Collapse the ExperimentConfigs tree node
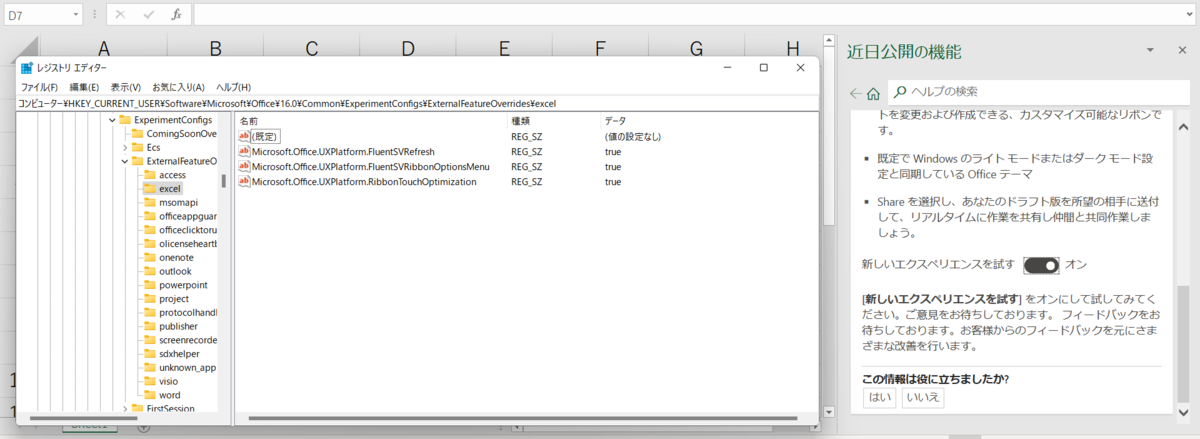Viewport: 1200px width, 439px height. coord(110,120)
